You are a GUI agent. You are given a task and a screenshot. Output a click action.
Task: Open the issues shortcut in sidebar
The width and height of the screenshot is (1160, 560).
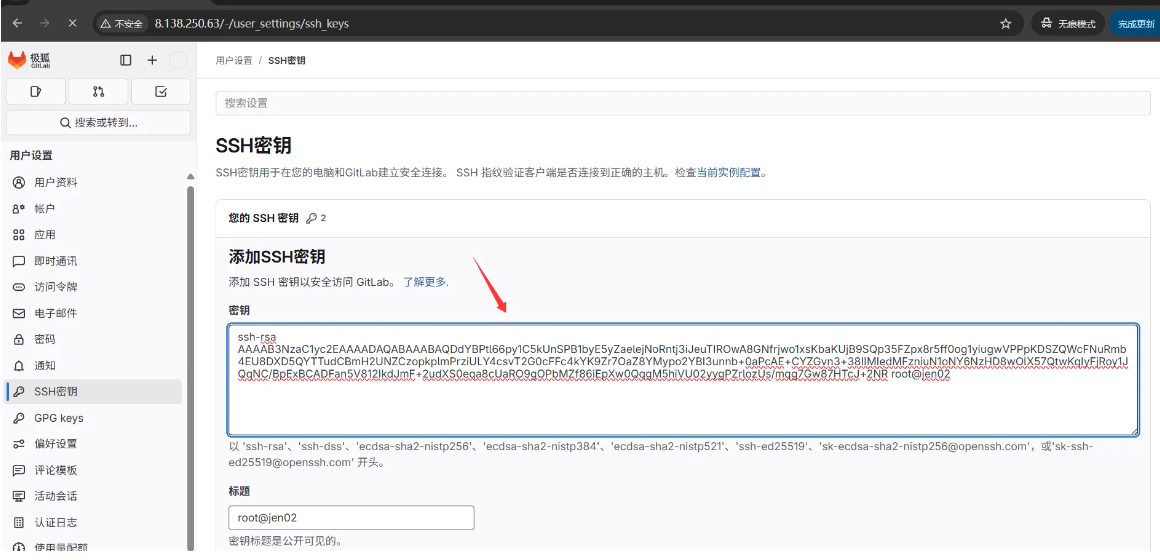tap(36, 92)
